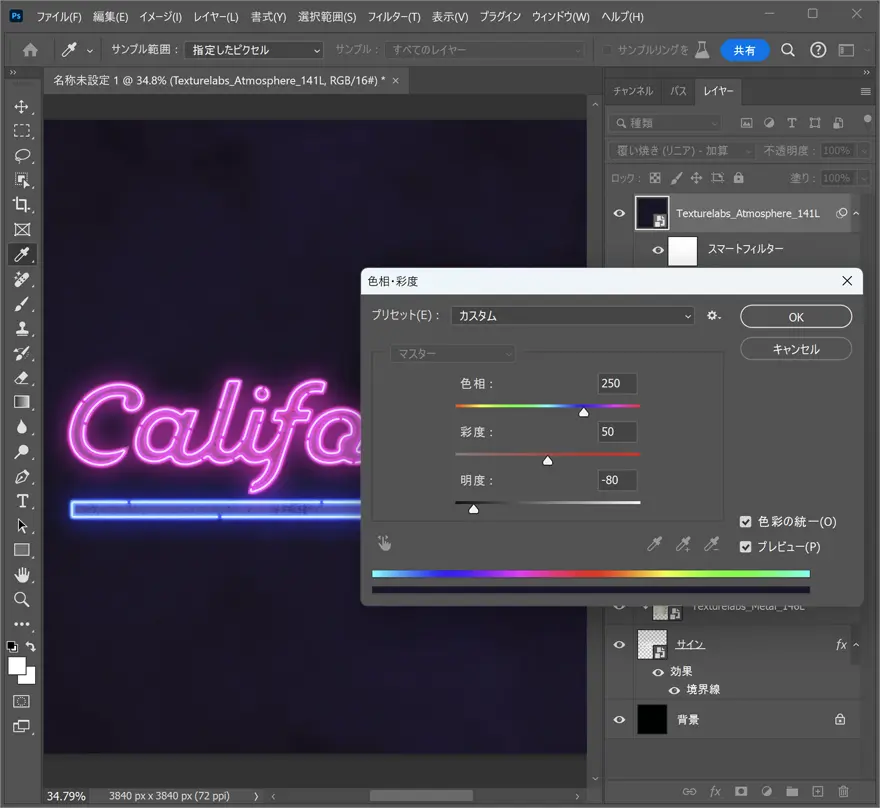This screenshot has height=808, width=880.
Task: Toggle スマートフィルター visibility eye
Action: click(x=658, y=250)
